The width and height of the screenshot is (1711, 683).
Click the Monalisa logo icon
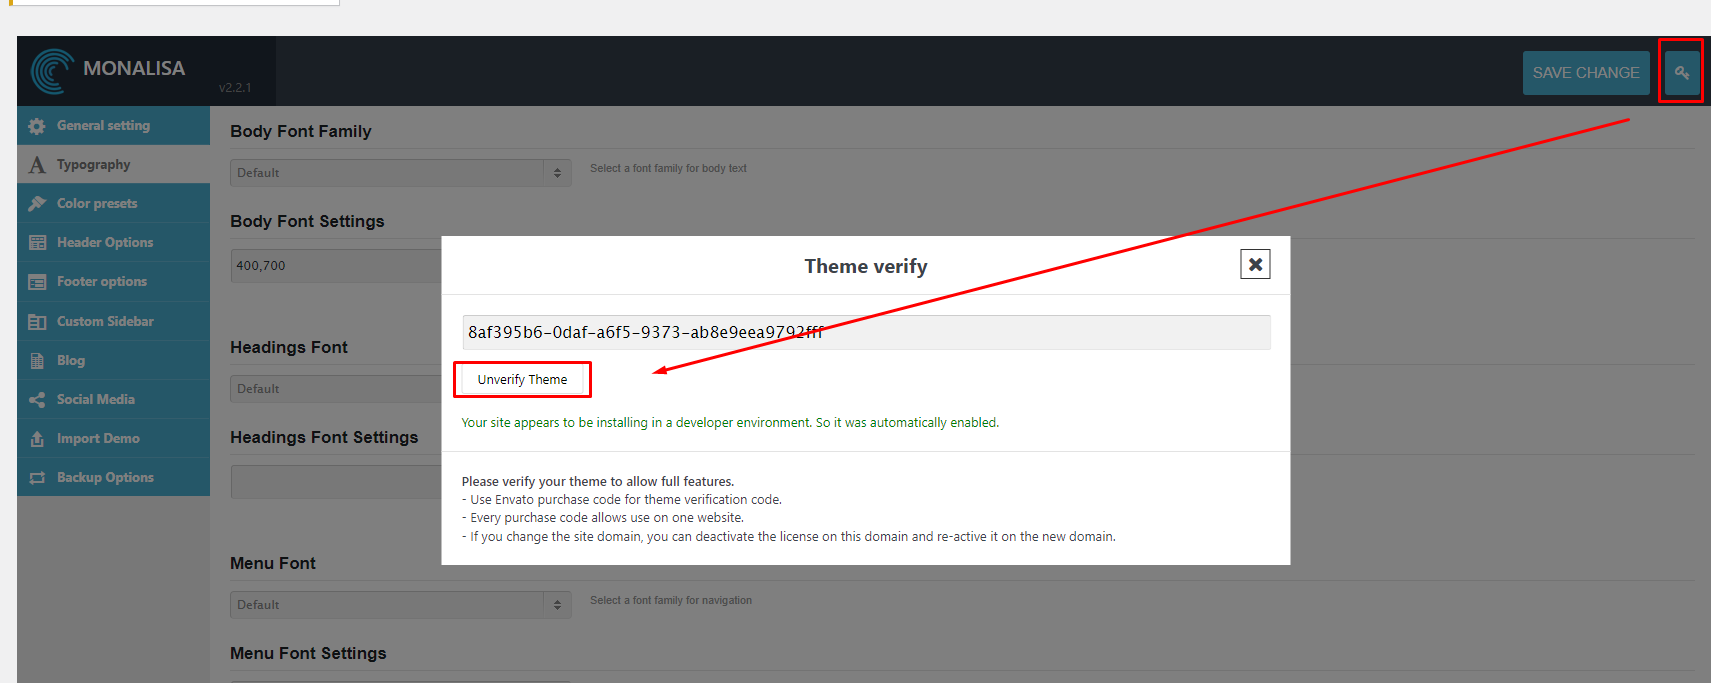(52, 71)
